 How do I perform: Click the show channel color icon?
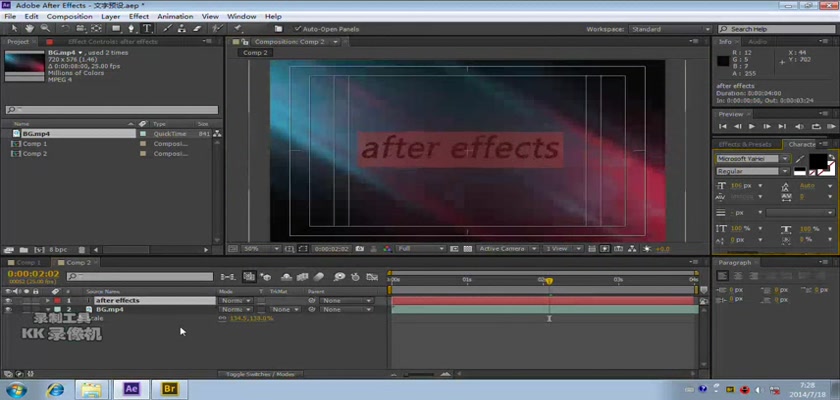pyautogui.click(x=387, y=249)
